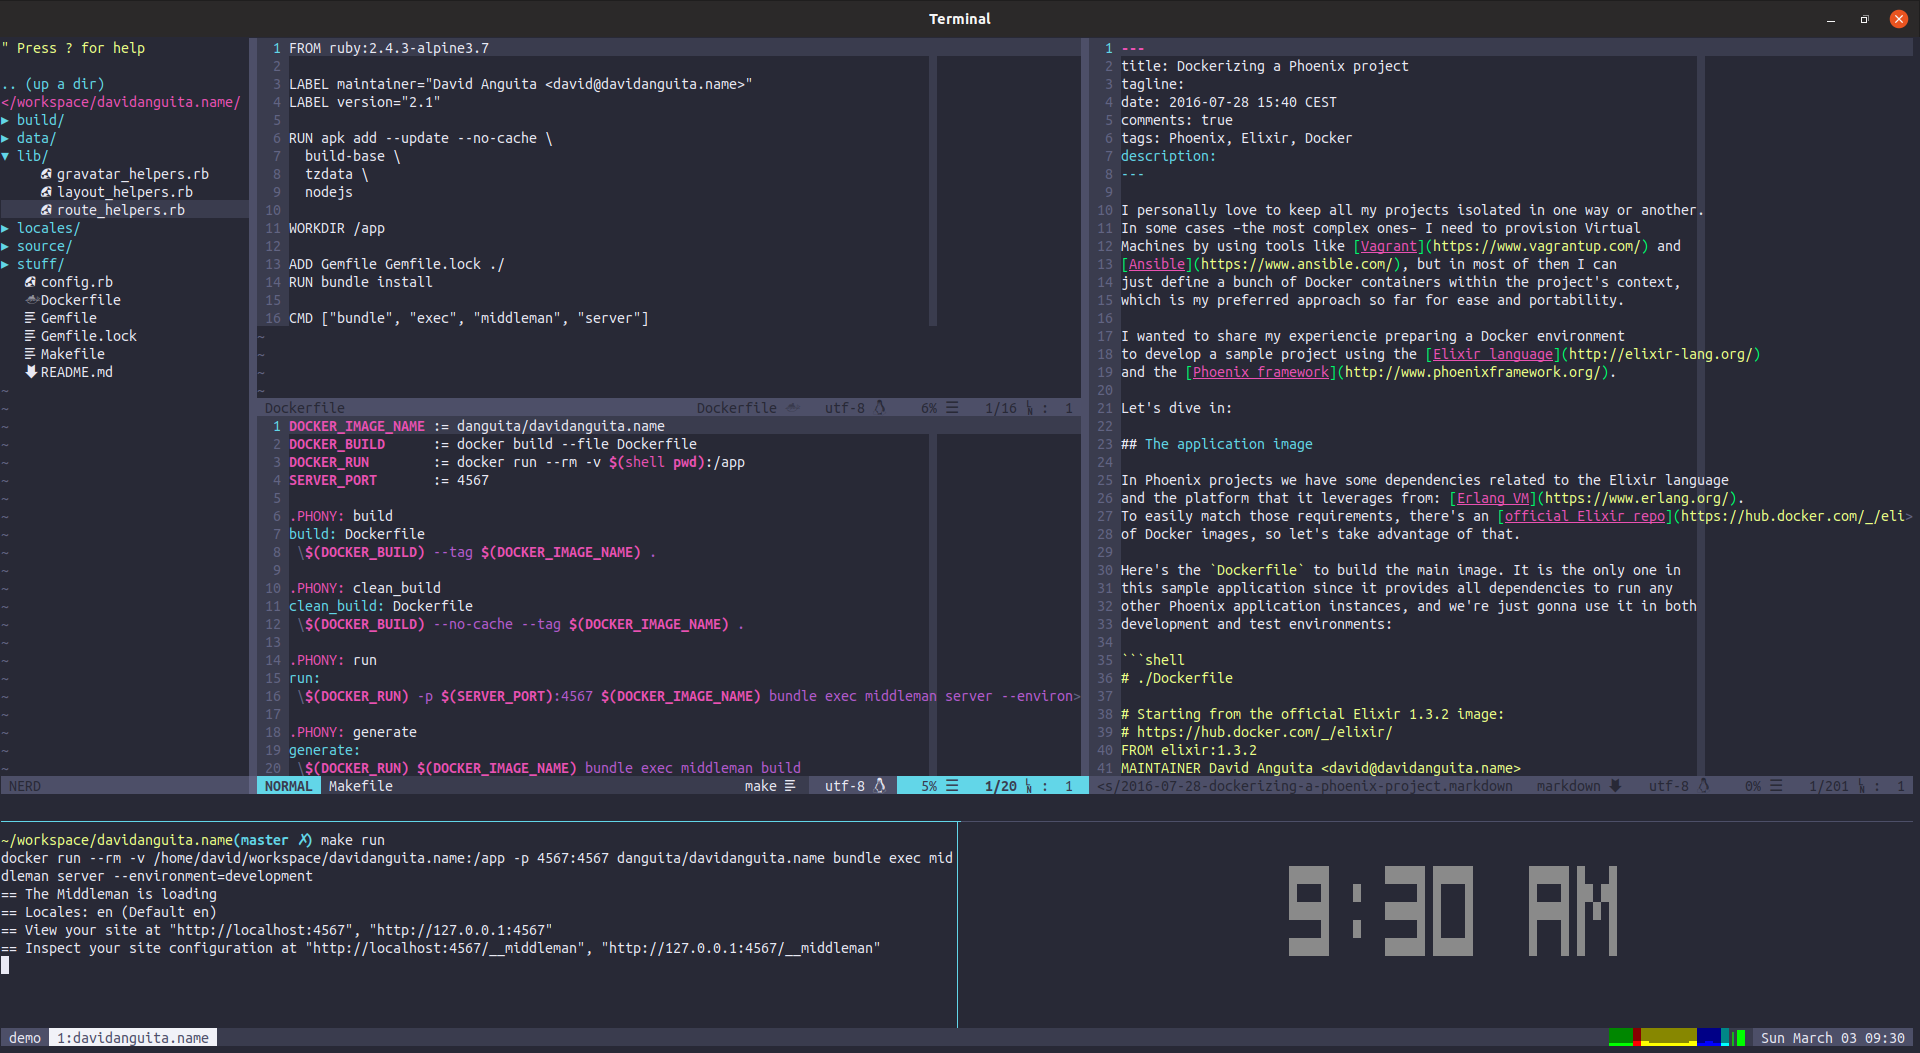Click the LN line-number icon in Dockerfile statusline
Image resolution: width=1920 pixels, height=1053 pixels.
point(1029,408)
